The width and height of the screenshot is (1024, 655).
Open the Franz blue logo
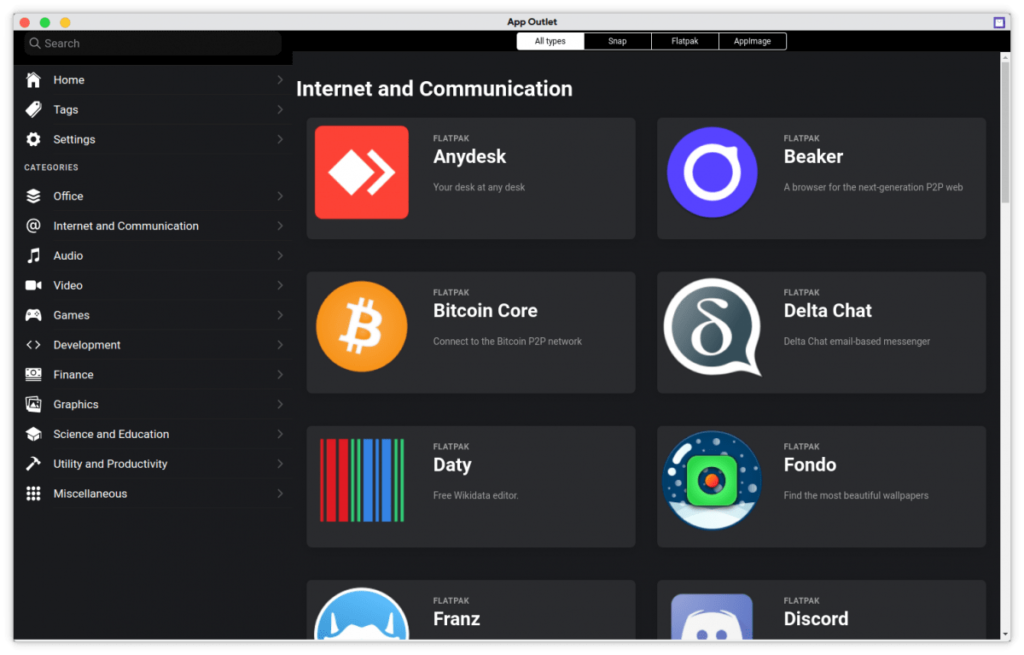(x=362, y=614)
